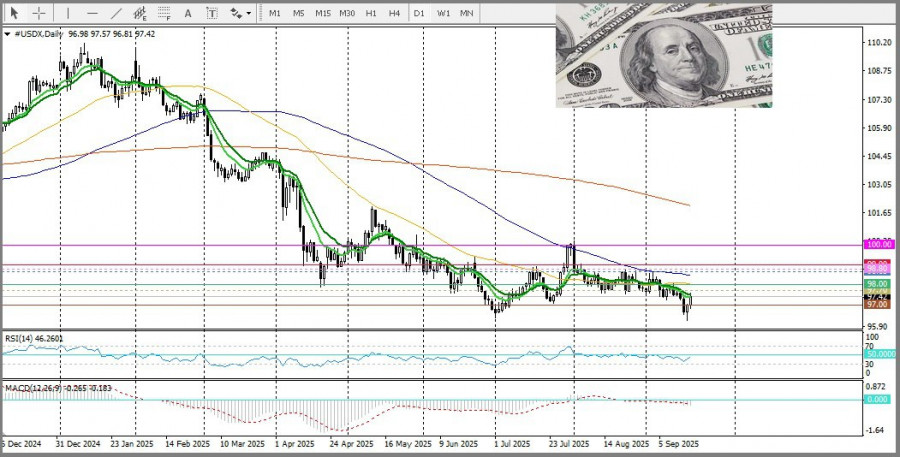Select the vertical line drawing tool
Screen dimensions: 900x457
pos(67,13)
